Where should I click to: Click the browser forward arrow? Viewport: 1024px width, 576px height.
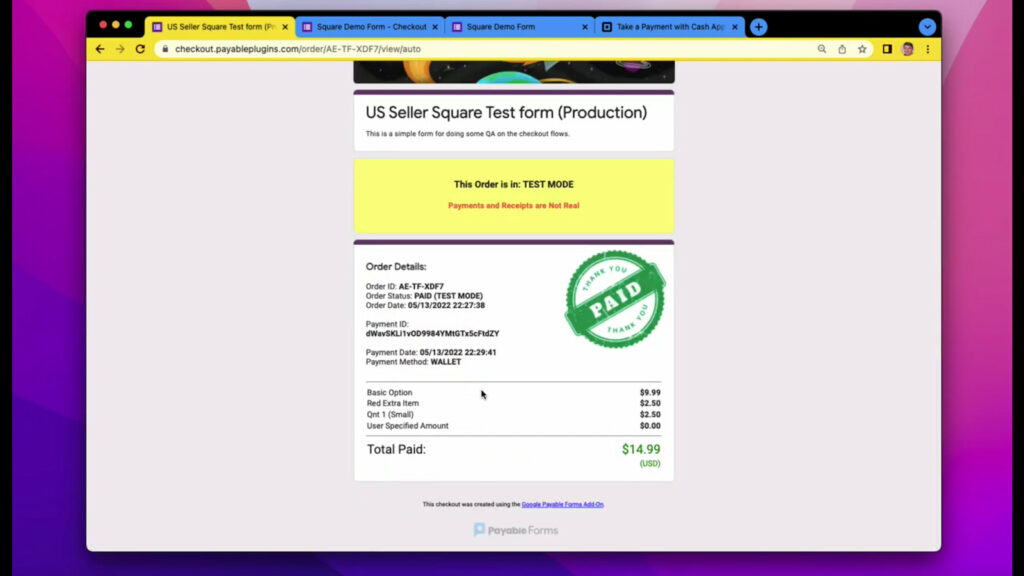pyautogui.click(x=120, y=49)
